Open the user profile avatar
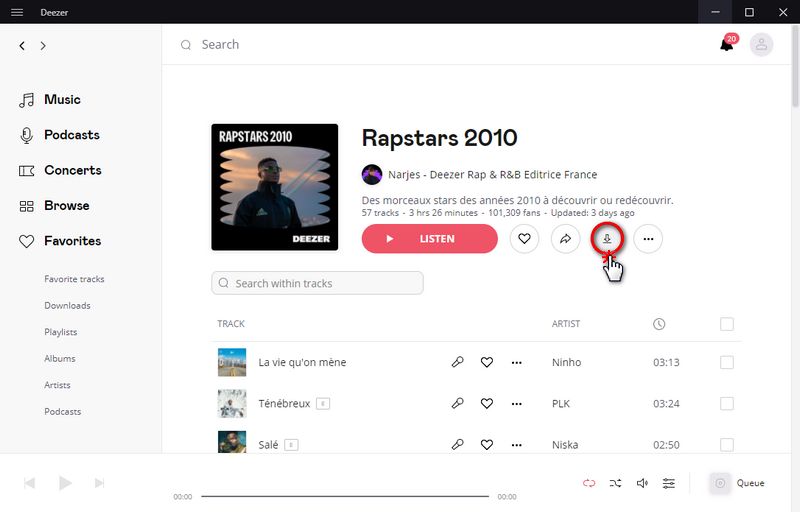 (x=761, y=45)
